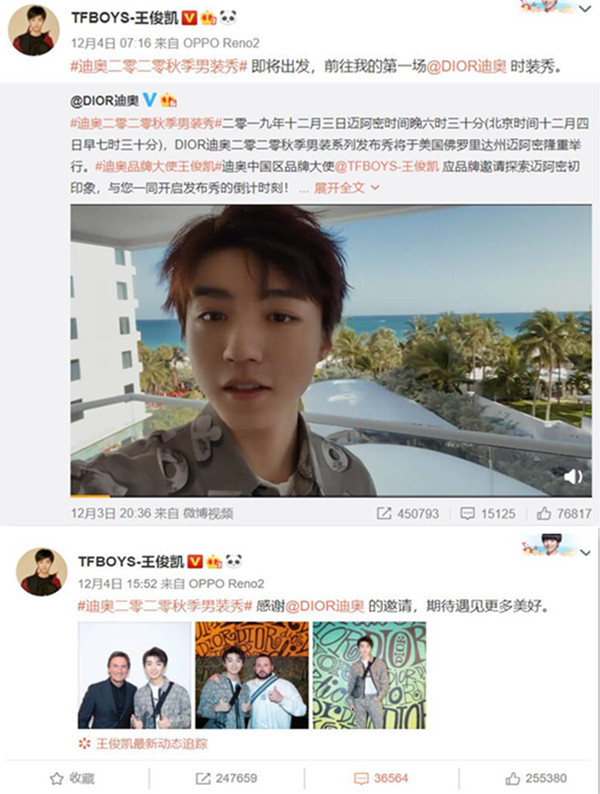Click @TFBOYS-王俊凯 mention in quoted post
The width and height of the screenshot is (600, 794).
click(386, 166)
